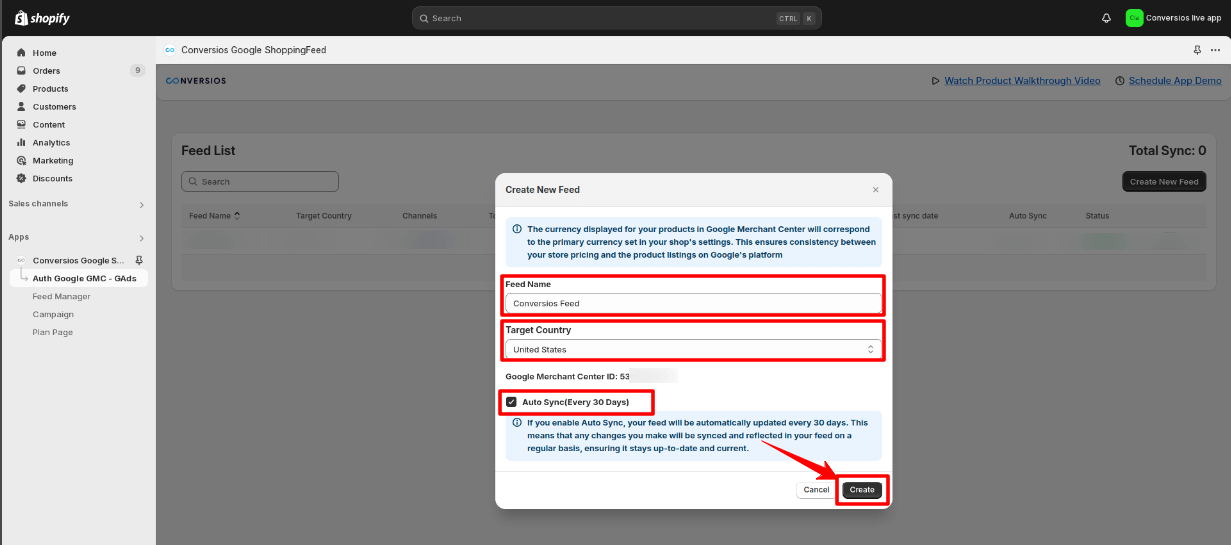
Task: Click the Analytics chart icon
Action: [21, 143]
